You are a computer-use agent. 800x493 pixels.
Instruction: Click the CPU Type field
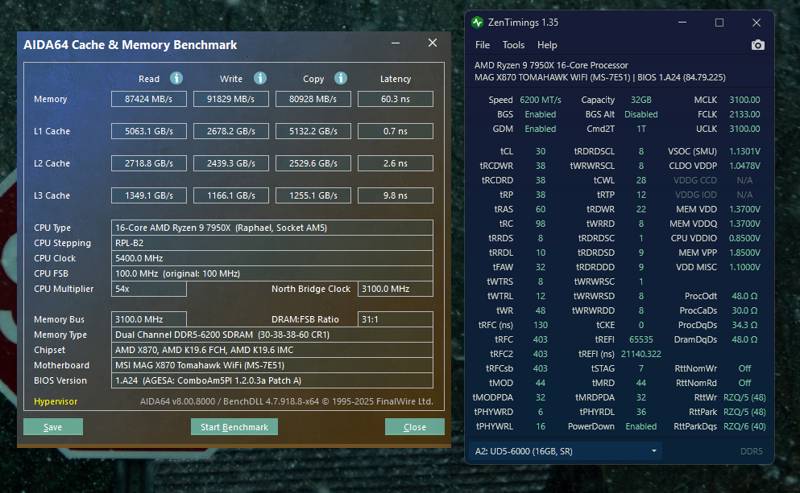pos(272,228)
